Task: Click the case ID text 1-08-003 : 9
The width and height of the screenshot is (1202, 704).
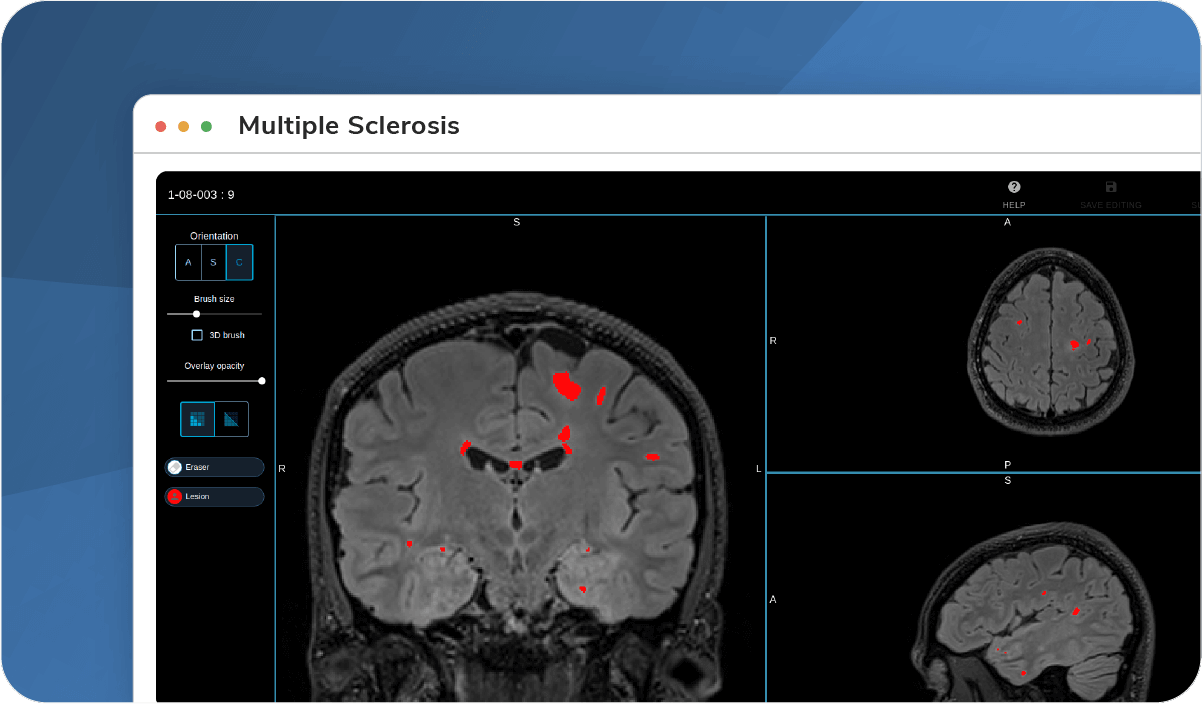Action: pyautogui.click(x=201, y=195)
